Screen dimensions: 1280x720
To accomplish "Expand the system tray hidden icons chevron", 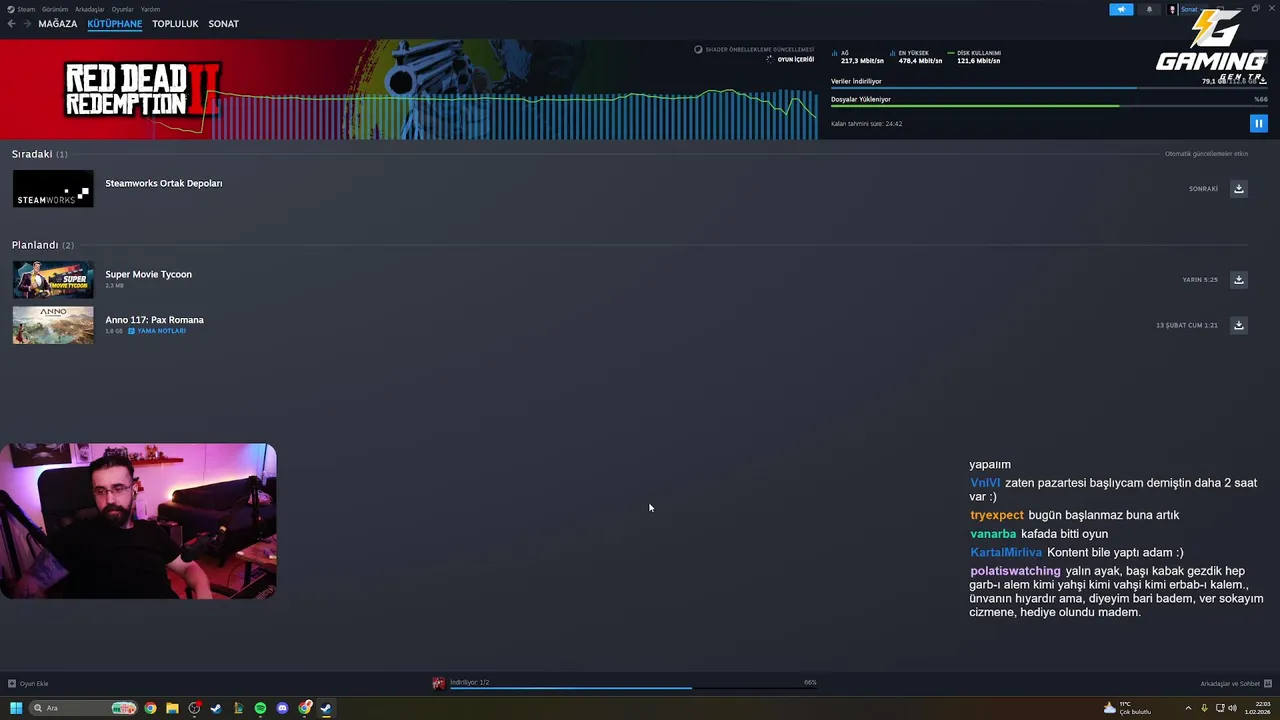I will pos(1189,708).
